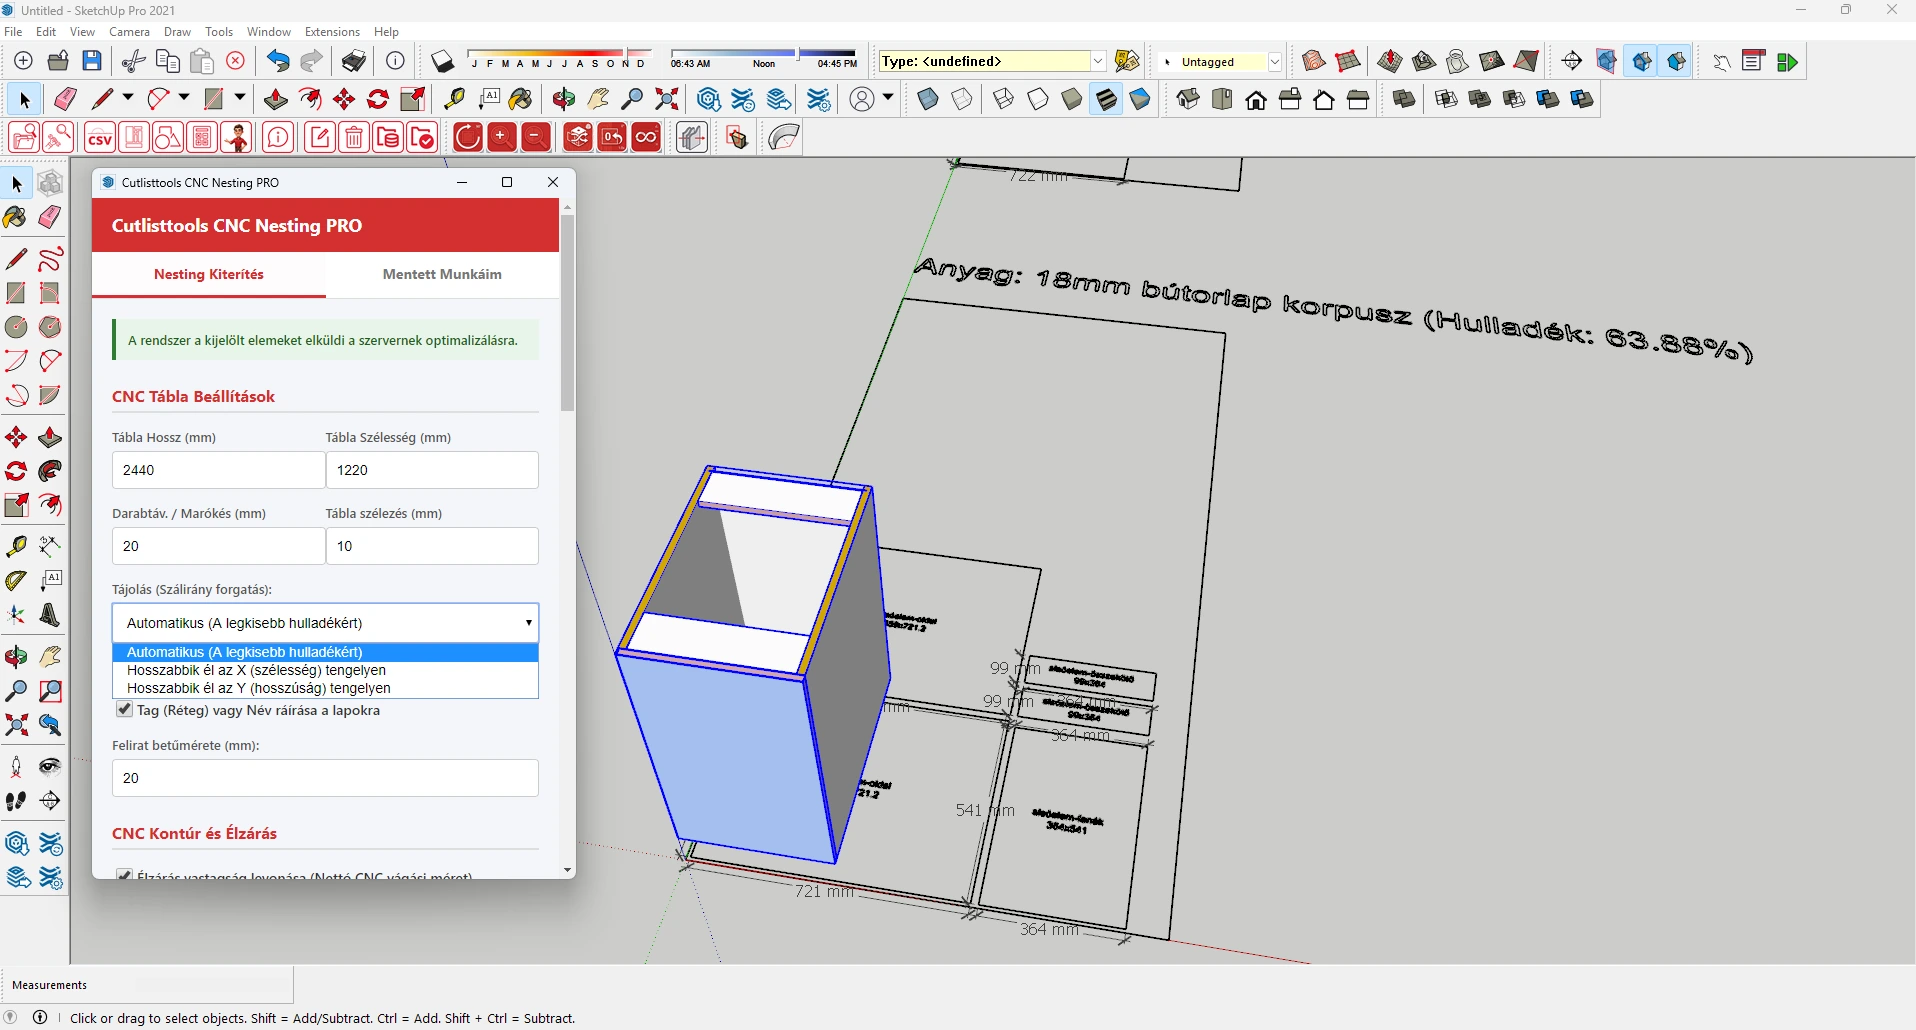Viewport: 1916px width, 1030px height.
Task: Switch to Mentett Munkáim tab
Action: tap(442, 274)
